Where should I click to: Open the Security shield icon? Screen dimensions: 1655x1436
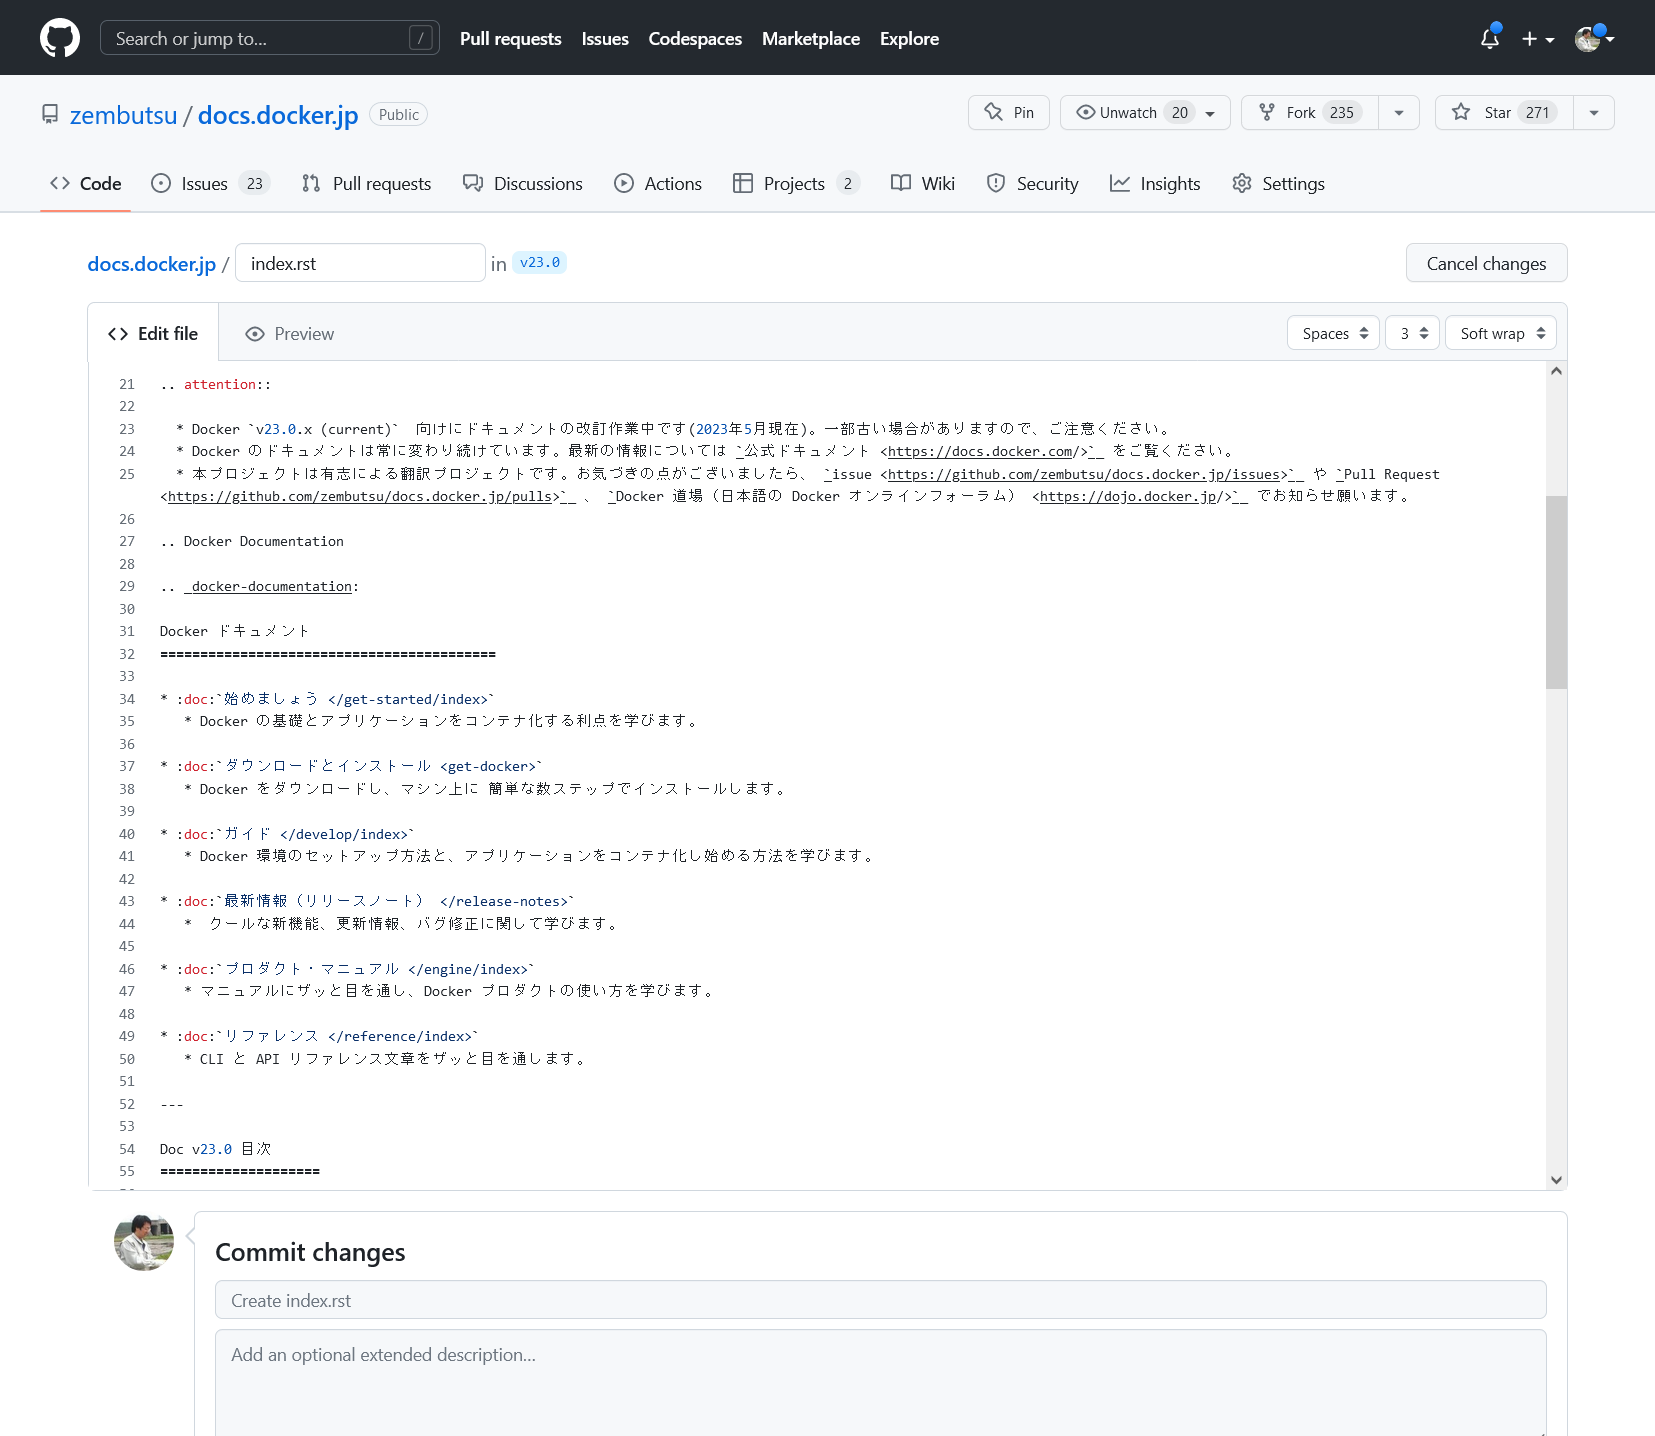(996, 183)
